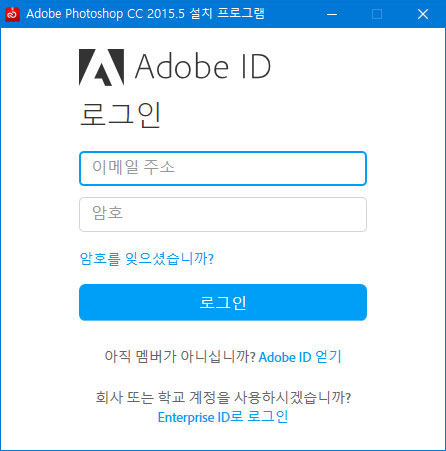Open the 암호를 잊으셨습니까? link
This screenshot has width=446, height=451.
[x=147, y=259]
